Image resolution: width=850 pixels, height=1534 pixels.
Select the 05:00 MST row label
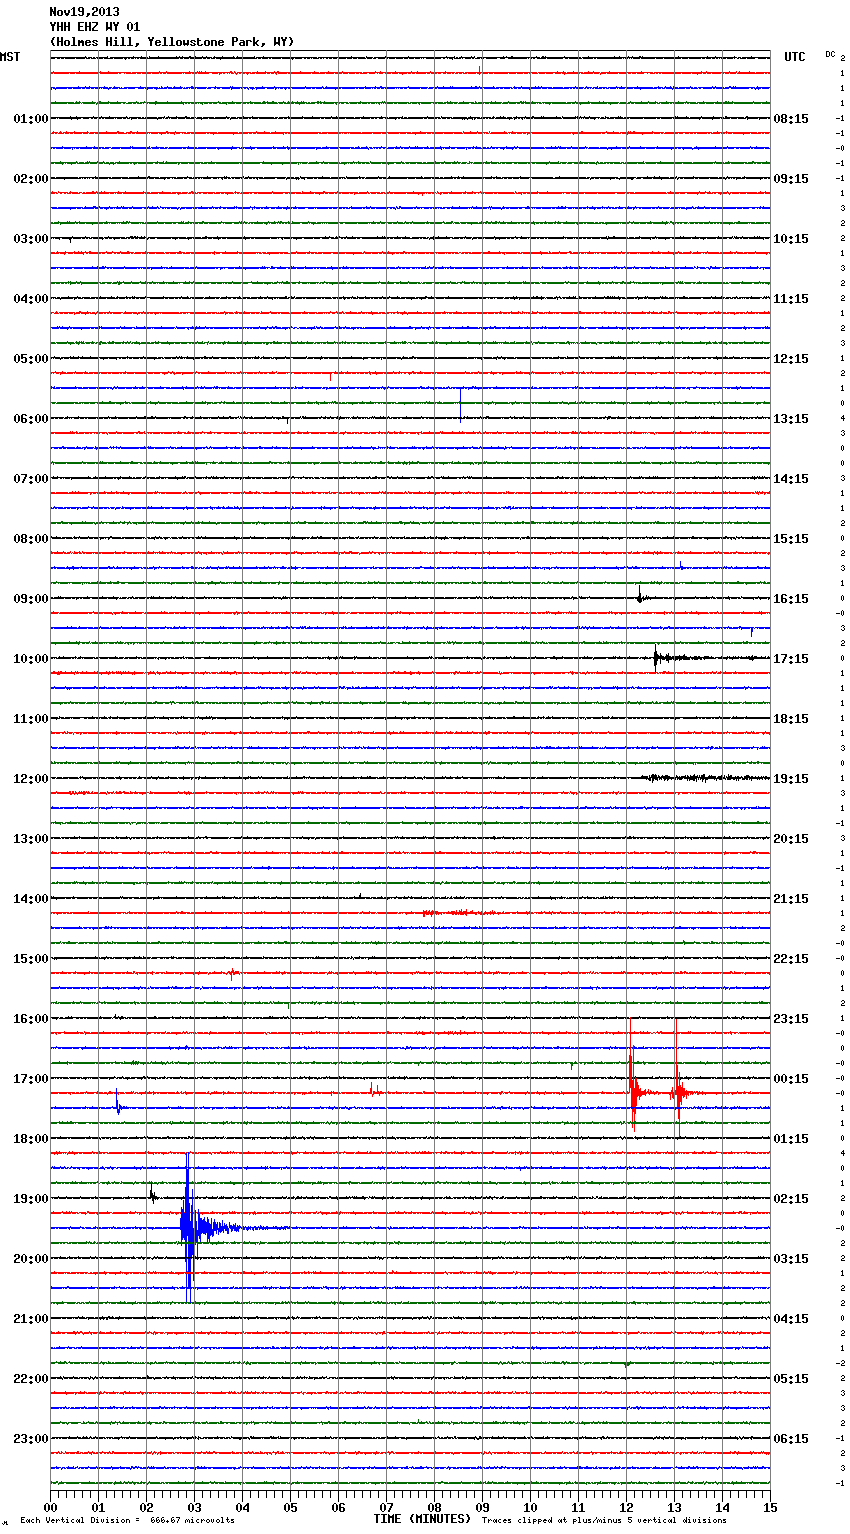click(31, 359)
